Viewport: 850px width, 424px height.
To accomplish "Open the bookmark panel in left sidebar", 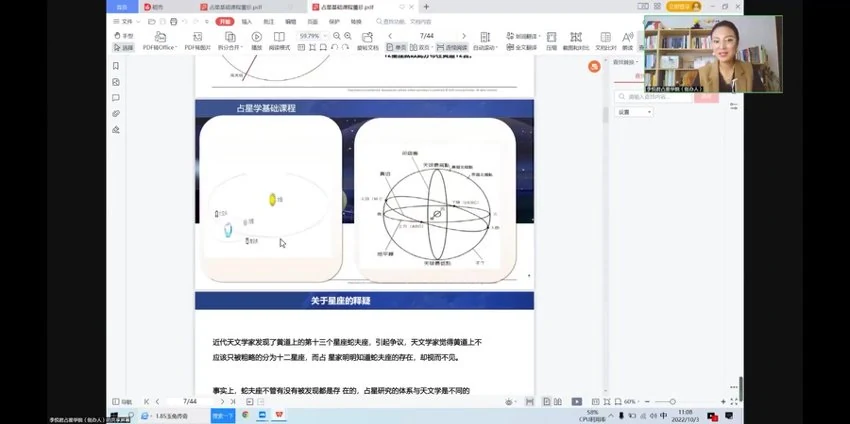I will [115, 66].
